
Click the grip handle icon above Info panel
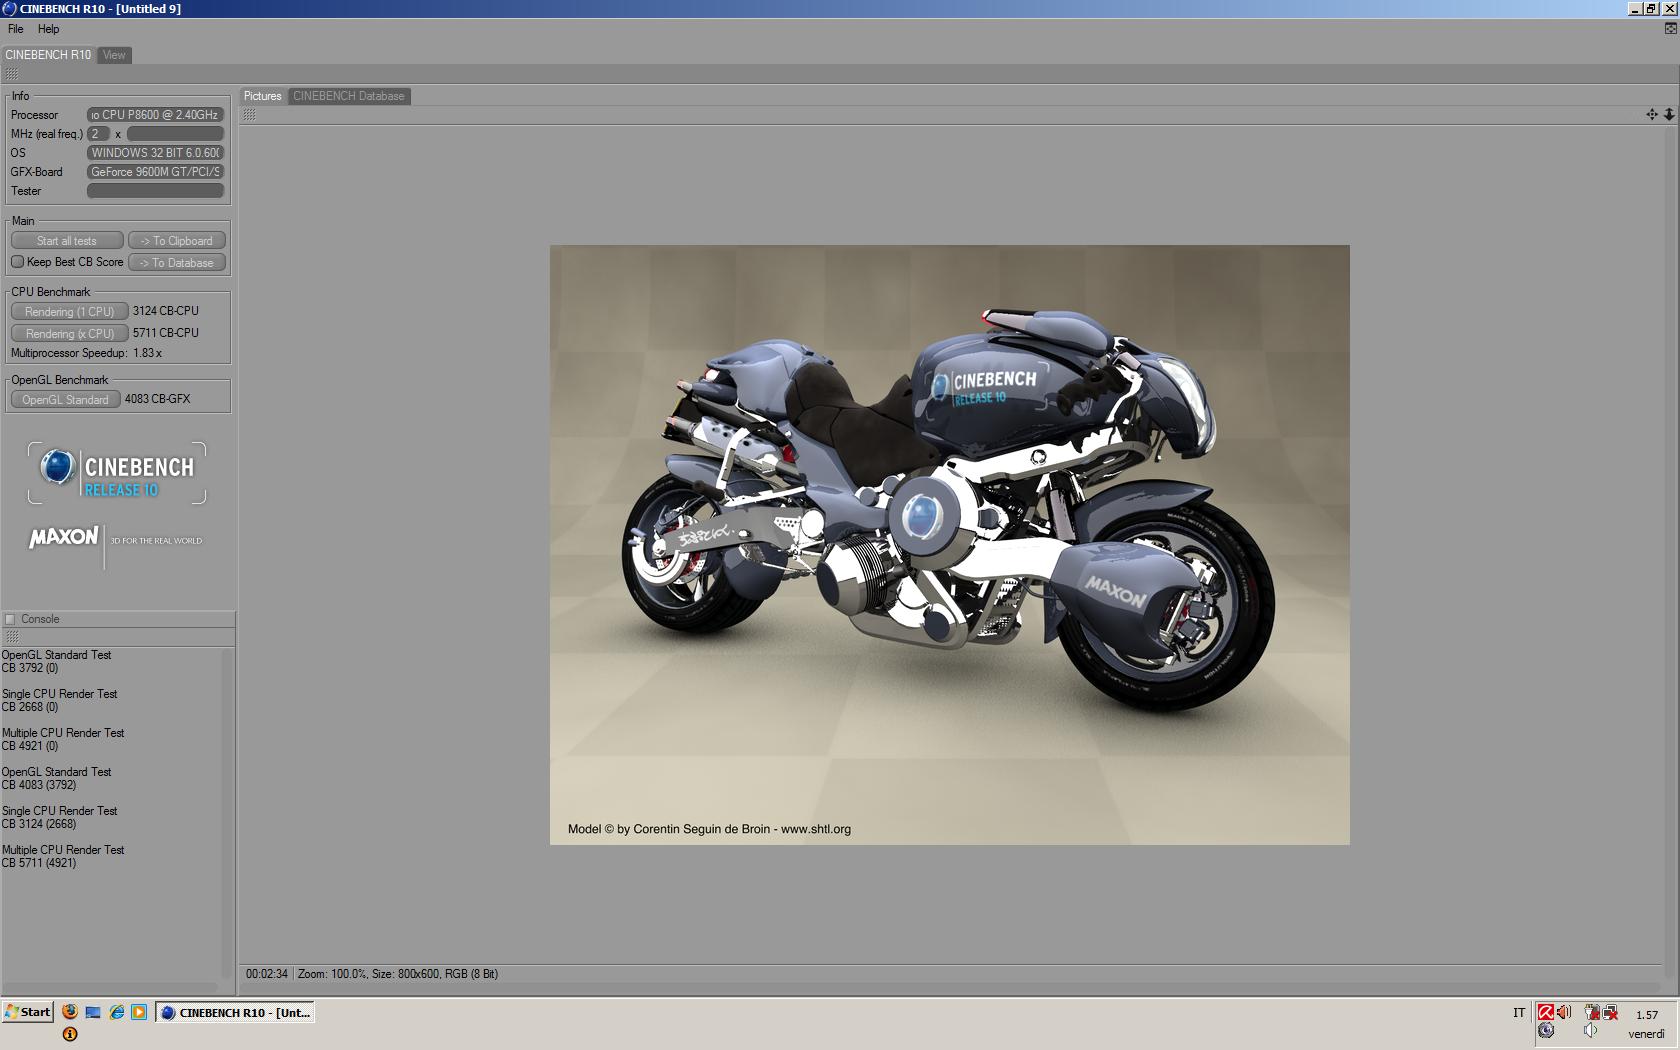pyautogui.click(x=12, y=75)
